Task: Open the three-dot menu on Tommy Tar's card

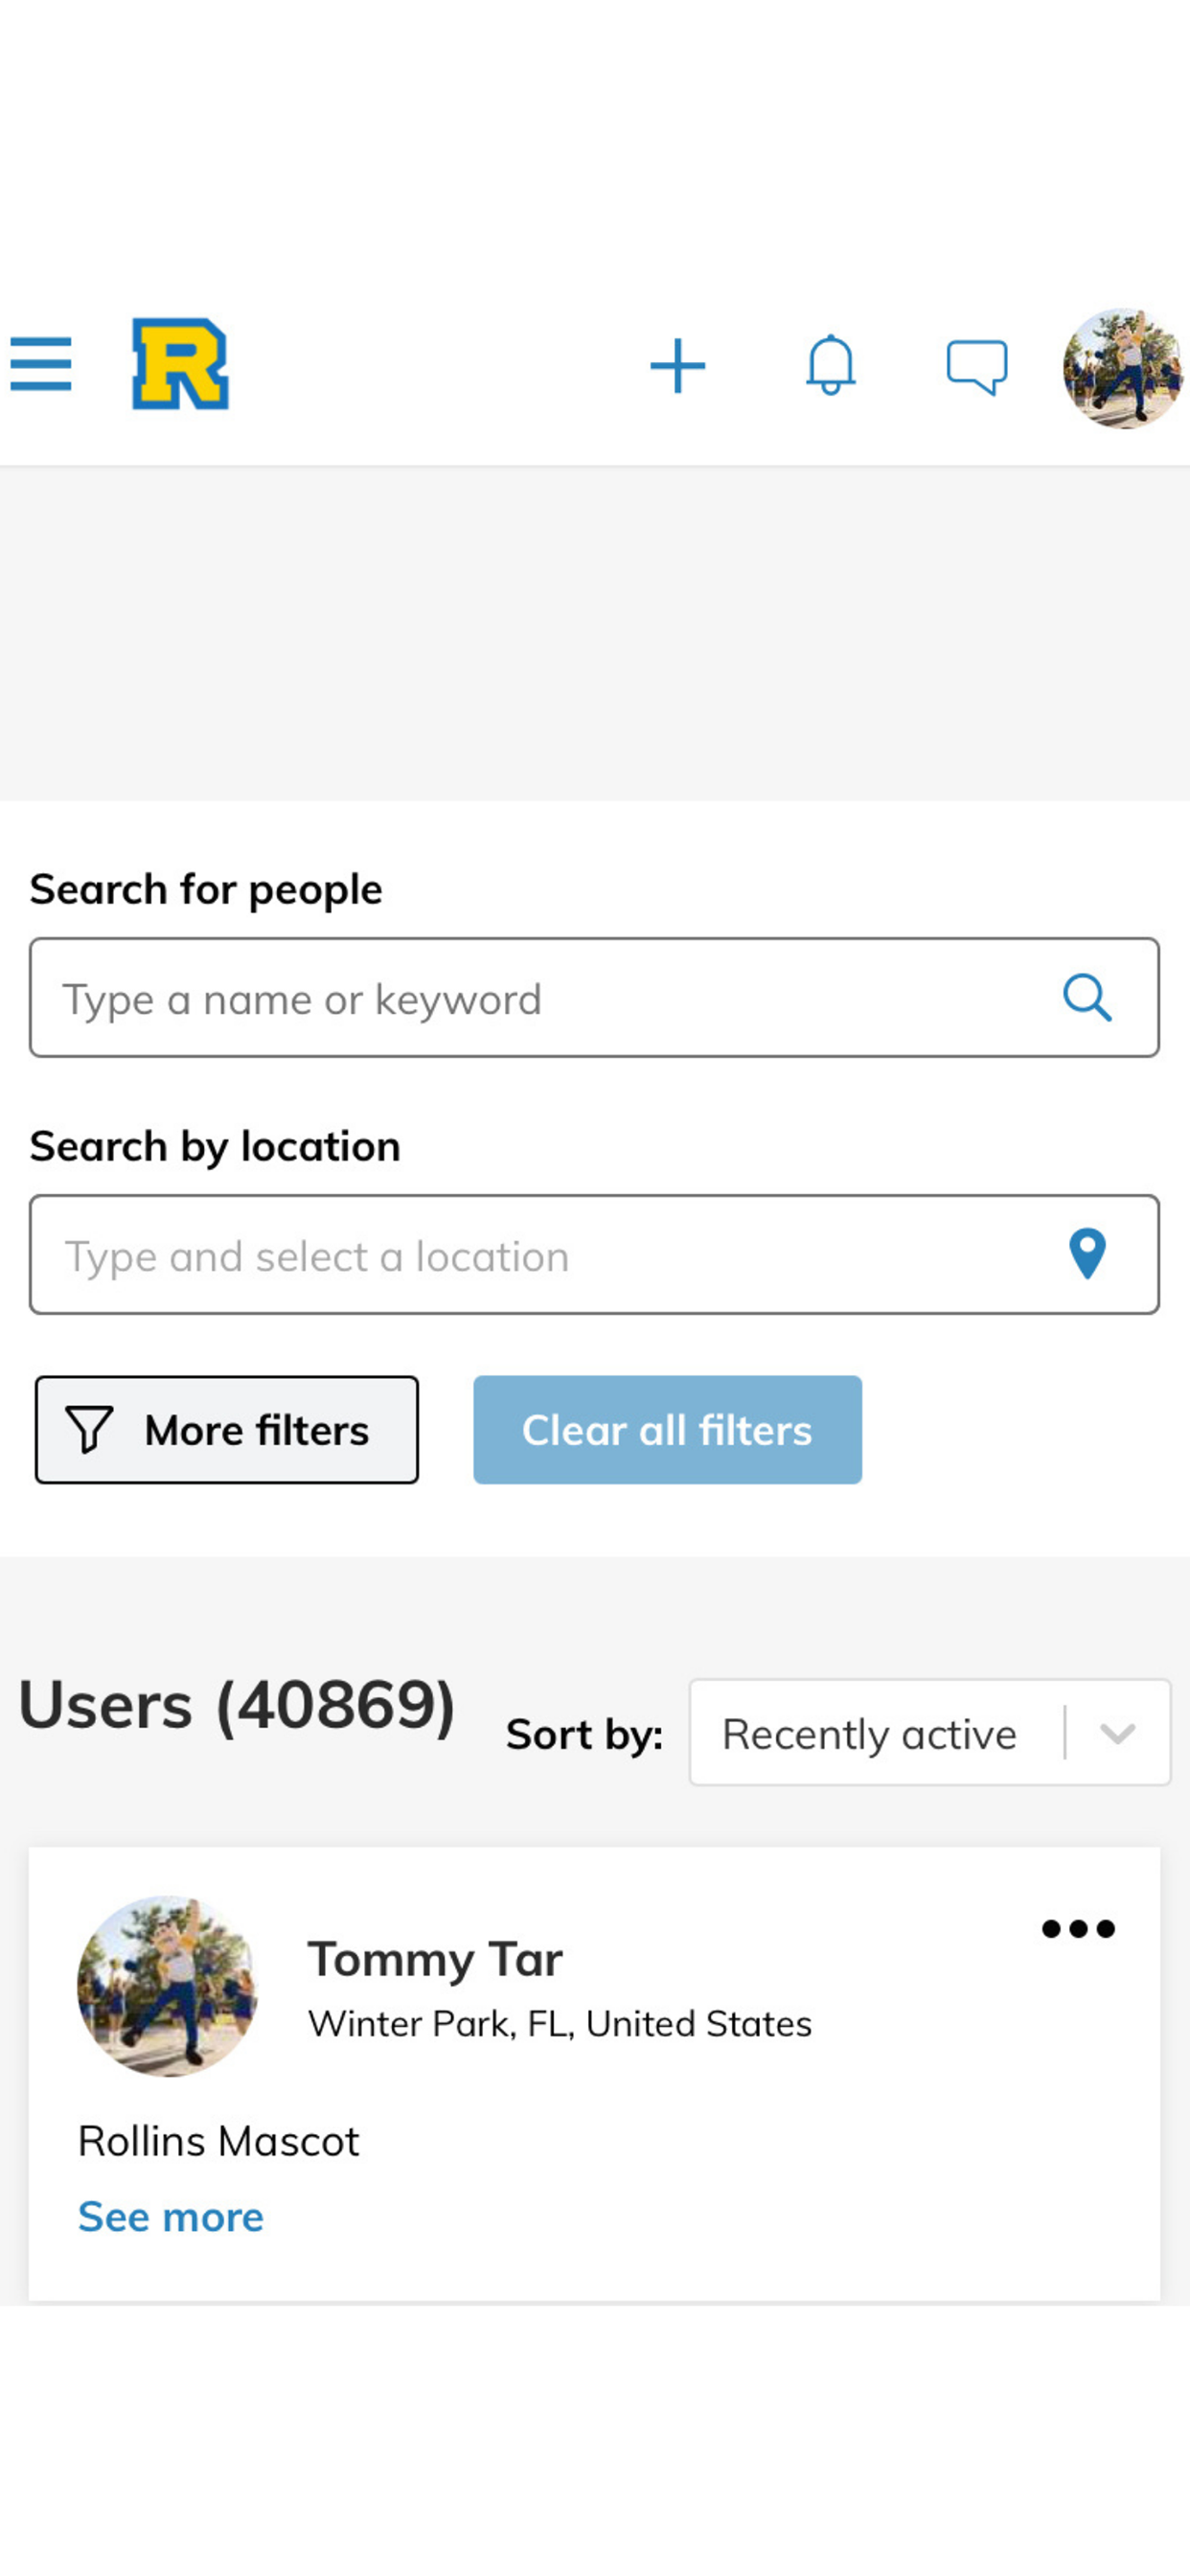Action: [x=1078, y=1929]
